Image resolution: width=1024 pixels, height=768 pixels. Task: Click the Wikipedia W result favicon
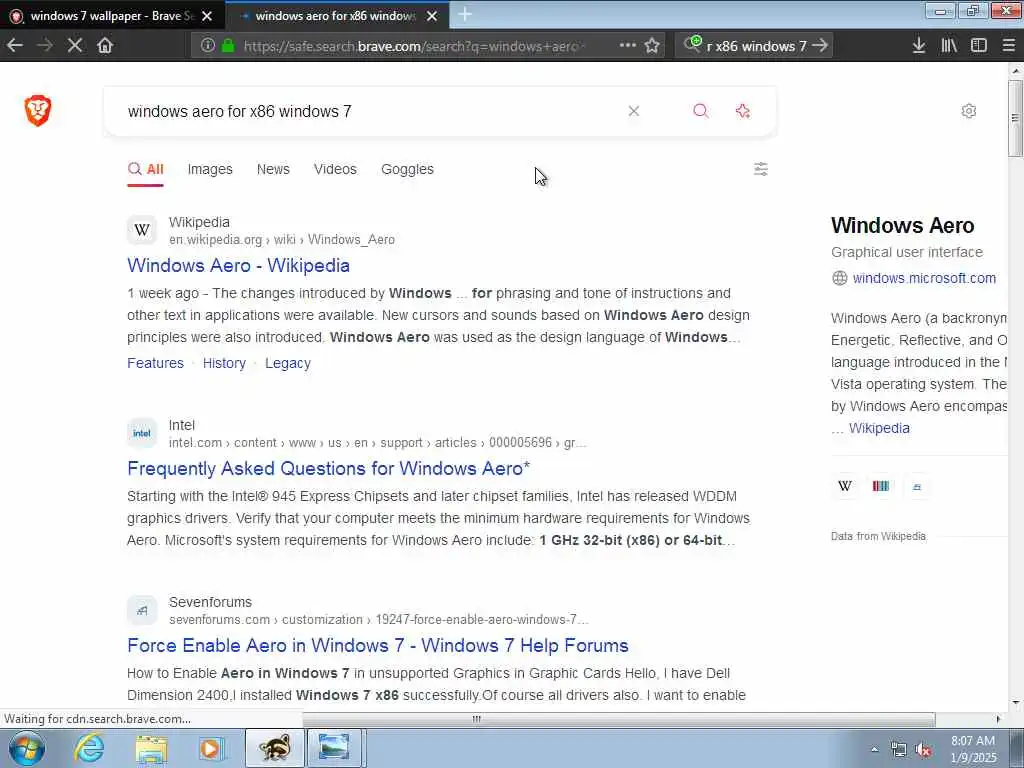pos(142,230)
